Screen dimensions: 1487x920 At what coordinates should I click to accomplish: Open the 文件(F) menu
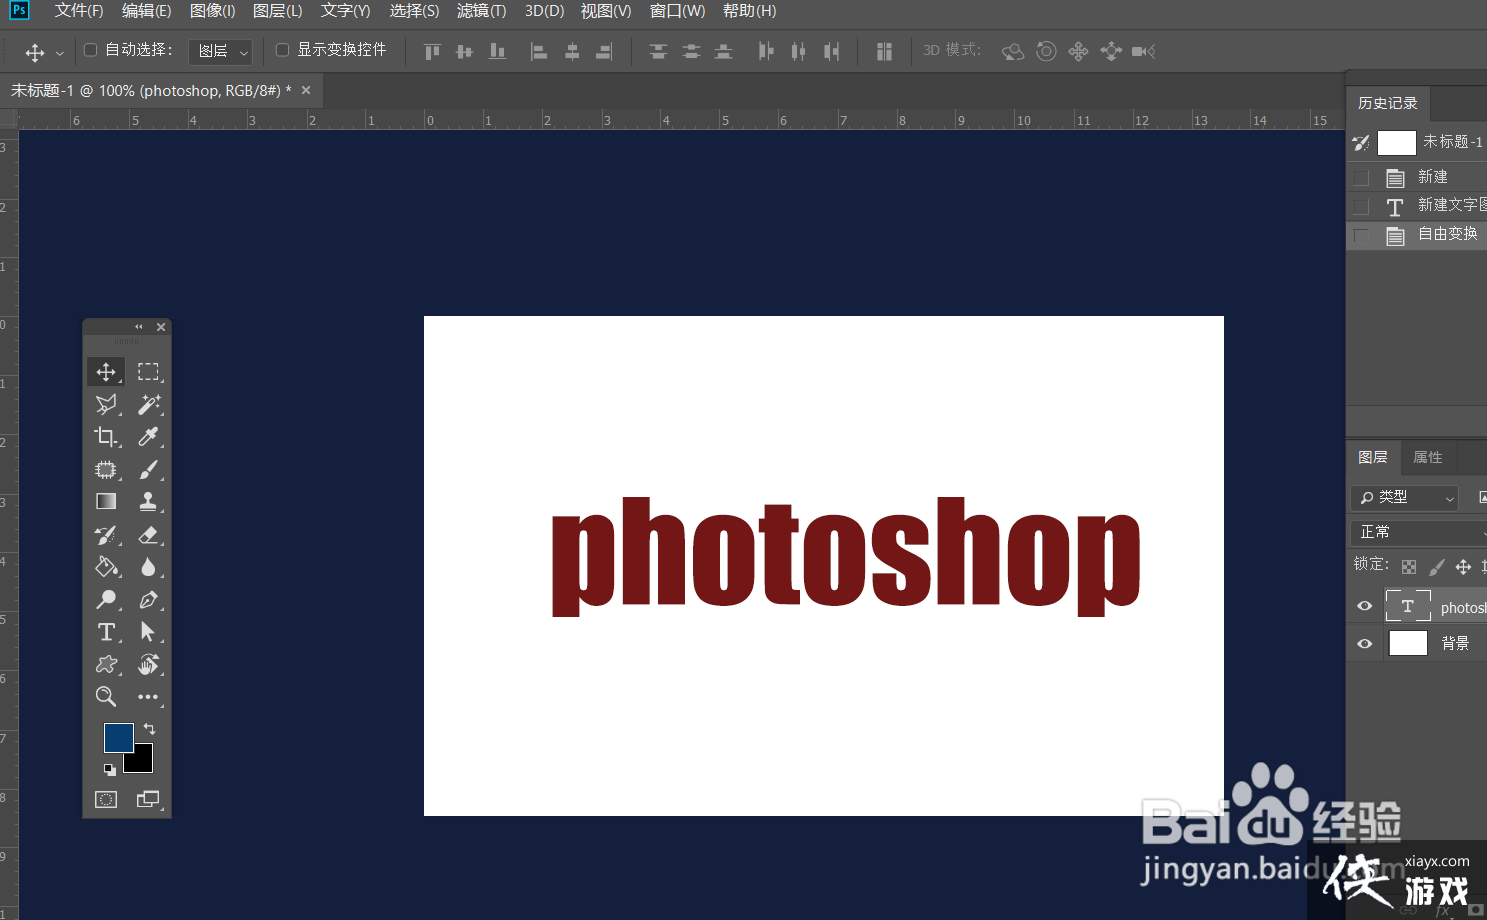(79, 11)
